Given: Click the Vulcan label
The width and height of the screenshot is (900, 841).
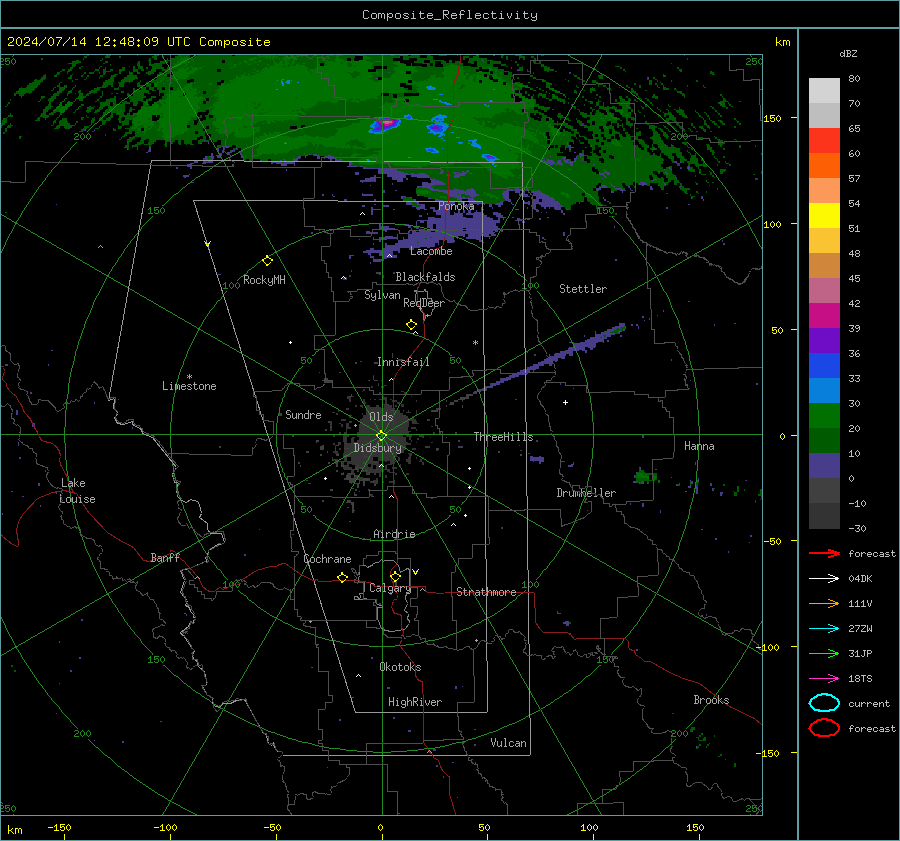Looking at the screenshot, I should click(508, 743).
